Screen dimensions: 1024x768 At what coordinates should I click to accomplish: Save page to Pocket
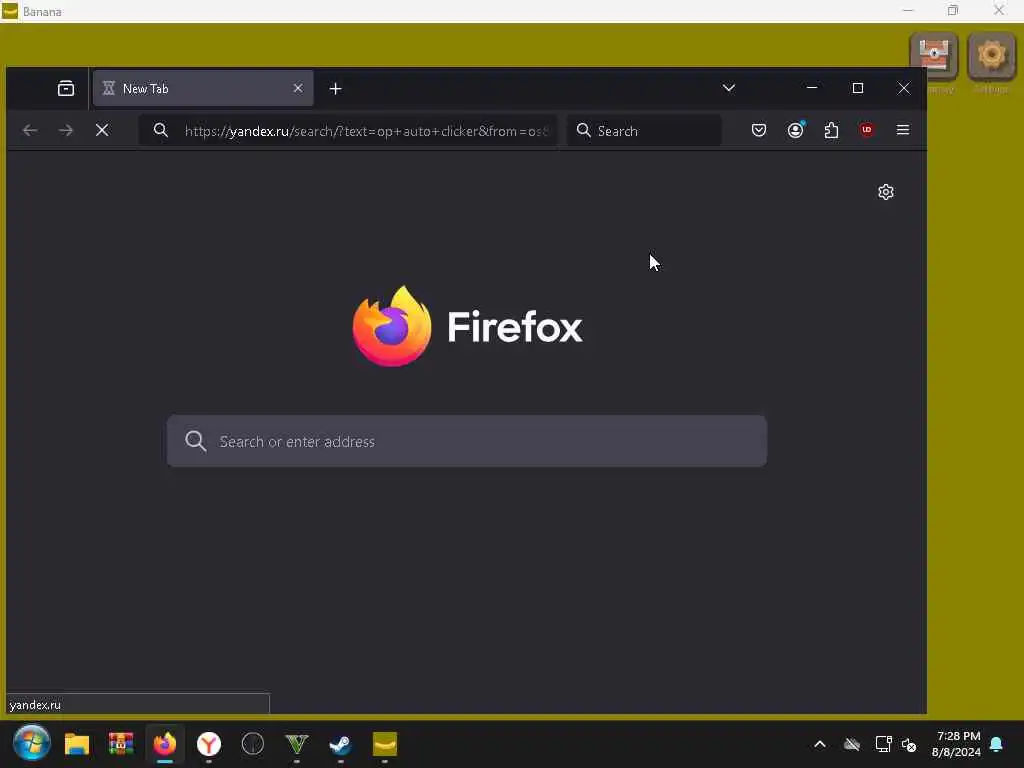click(x=759, y=130)
